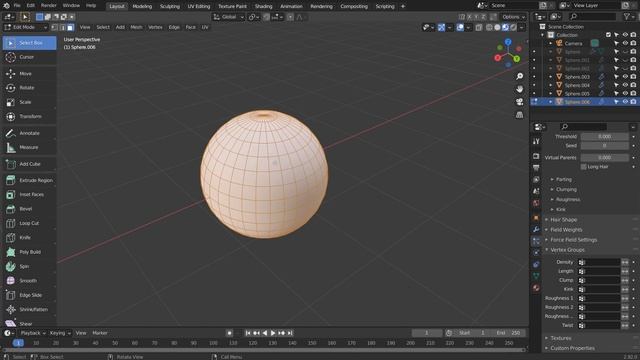
Task: Toggle the Long Hair checkbox
Action: pos(584,167)
